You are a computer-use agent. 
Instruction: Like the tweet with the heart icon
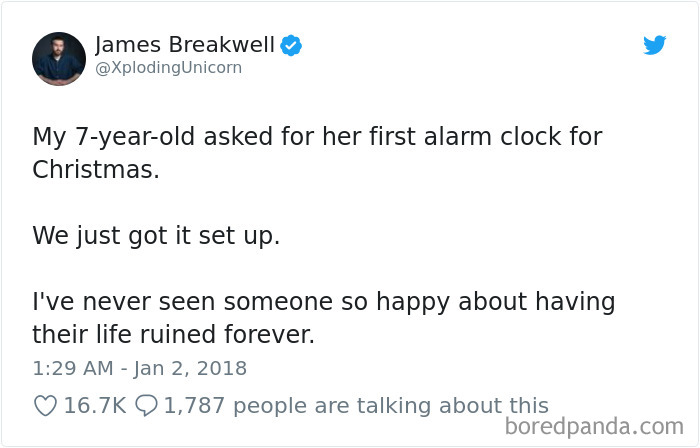(44, 405)
